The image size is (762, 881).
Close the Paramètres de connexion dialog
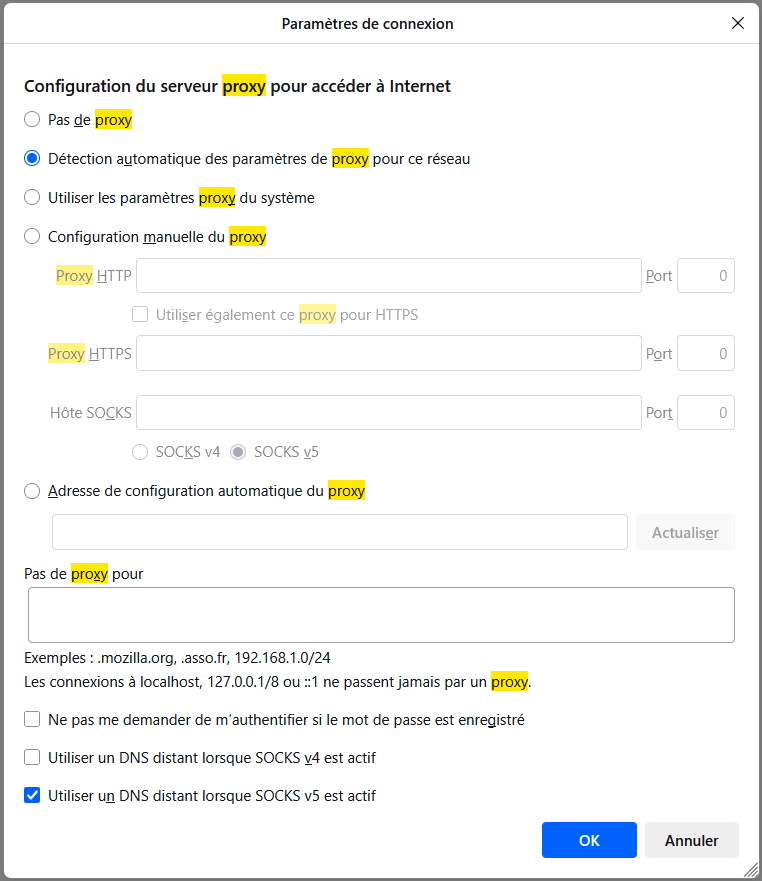738,23
